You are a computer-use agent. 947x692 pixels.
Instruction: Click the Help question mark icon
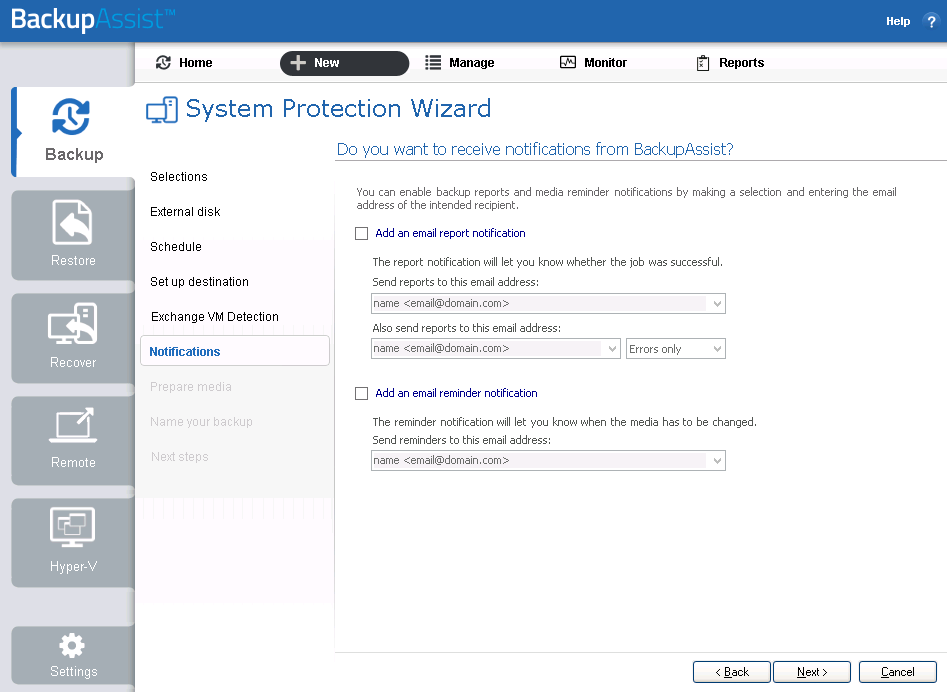(x=931, y=21)
